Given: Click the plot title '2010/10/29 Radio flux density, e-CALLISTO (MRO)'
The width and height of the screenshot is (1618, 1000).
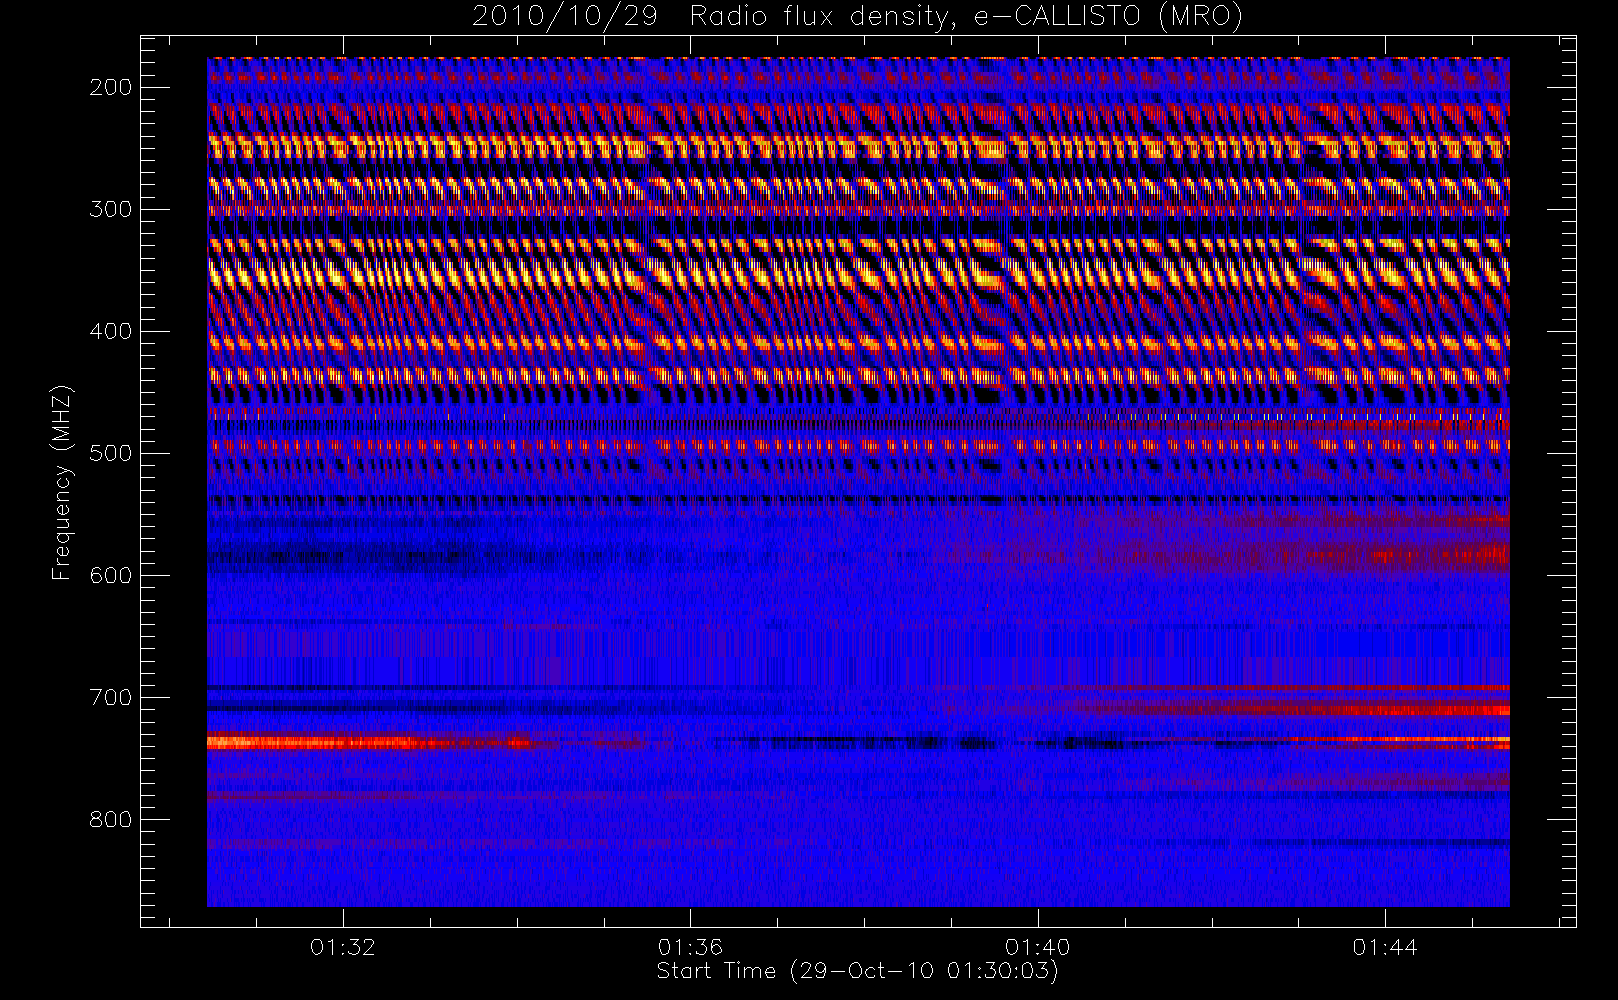Looking at the screenshot, I should point(857,17).
